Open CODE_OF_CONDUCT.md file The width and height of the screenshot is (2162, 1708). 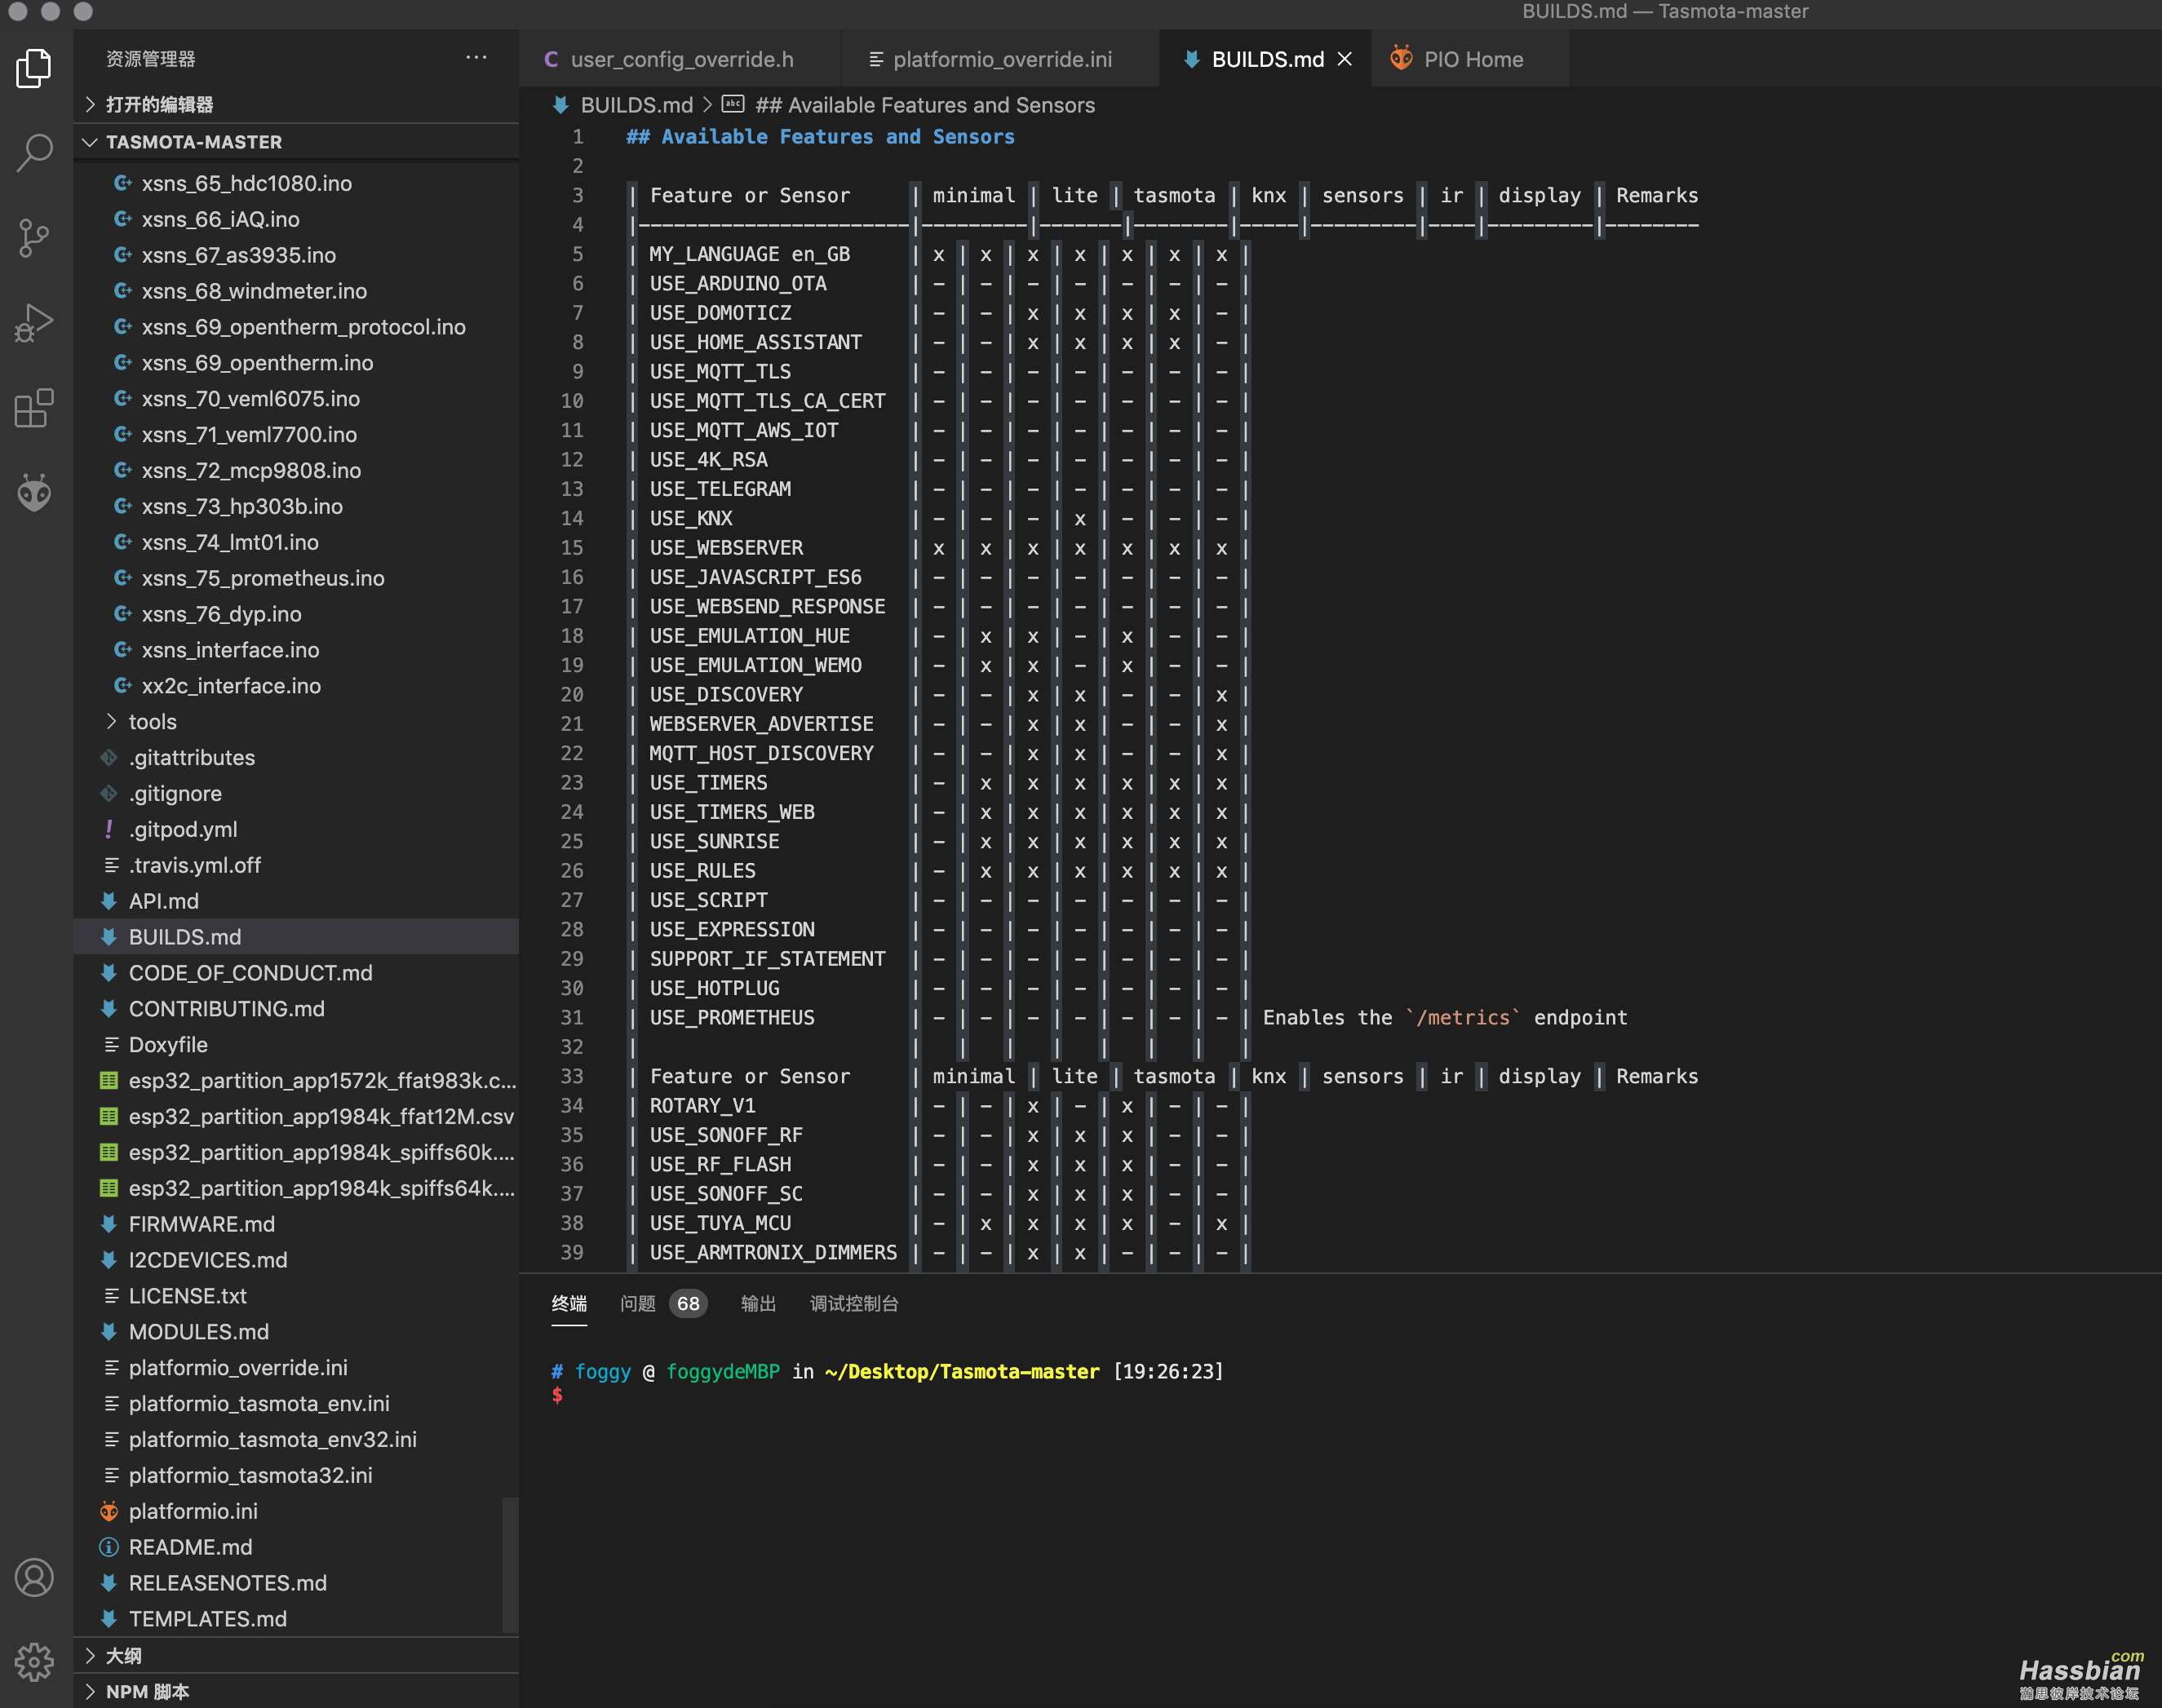click(296, 973)
